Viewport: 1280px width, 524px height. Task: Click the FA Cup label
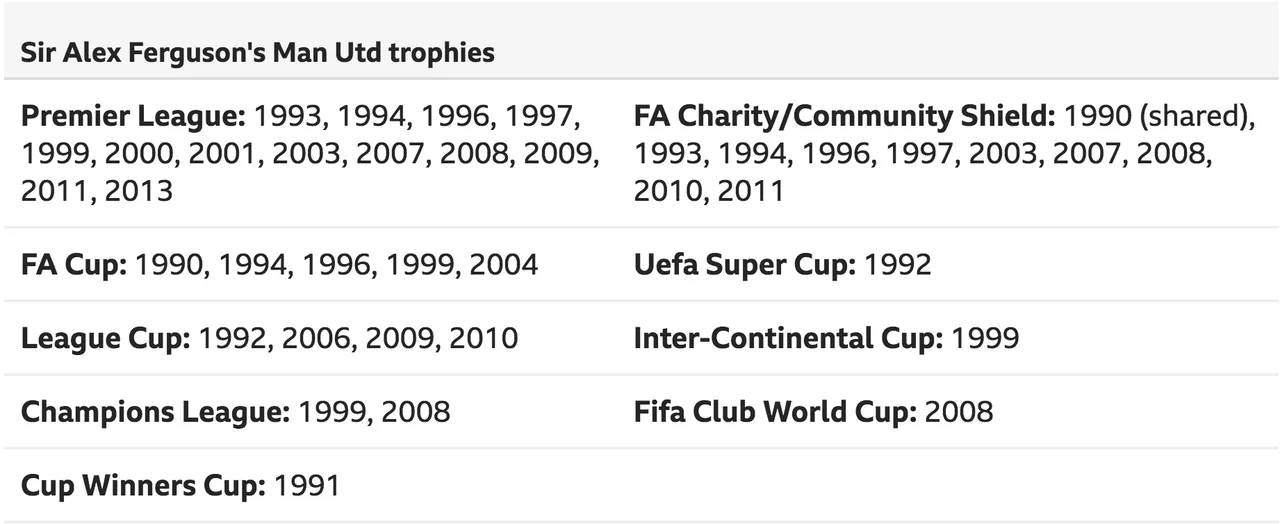tap(74, 264)
